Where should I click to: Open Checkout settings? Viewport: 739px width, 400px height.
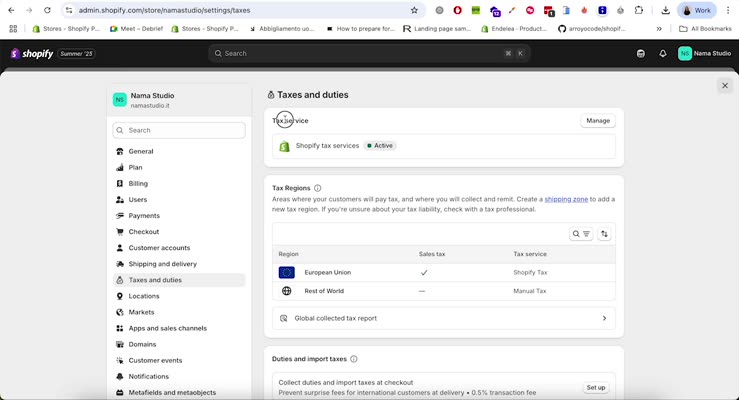coord(179,231)
